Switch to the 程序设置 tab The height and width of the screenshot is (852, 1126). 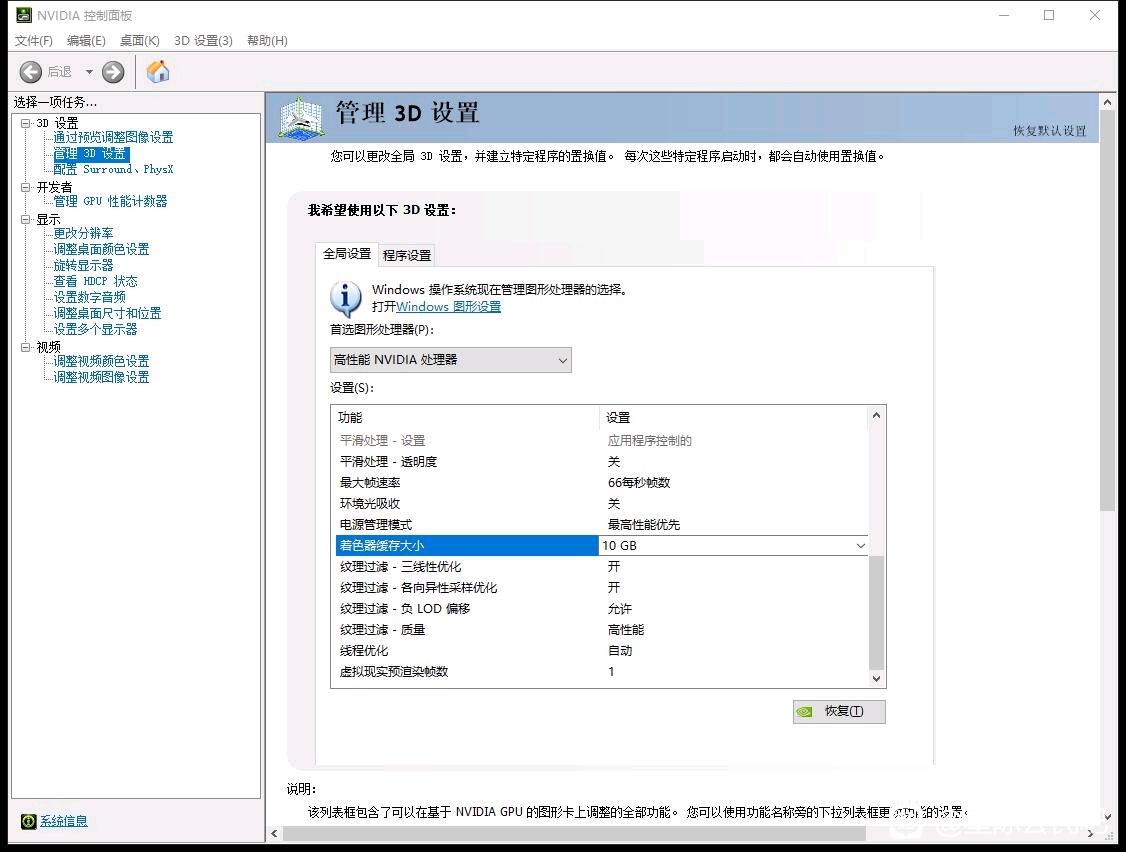pos(406,255)
